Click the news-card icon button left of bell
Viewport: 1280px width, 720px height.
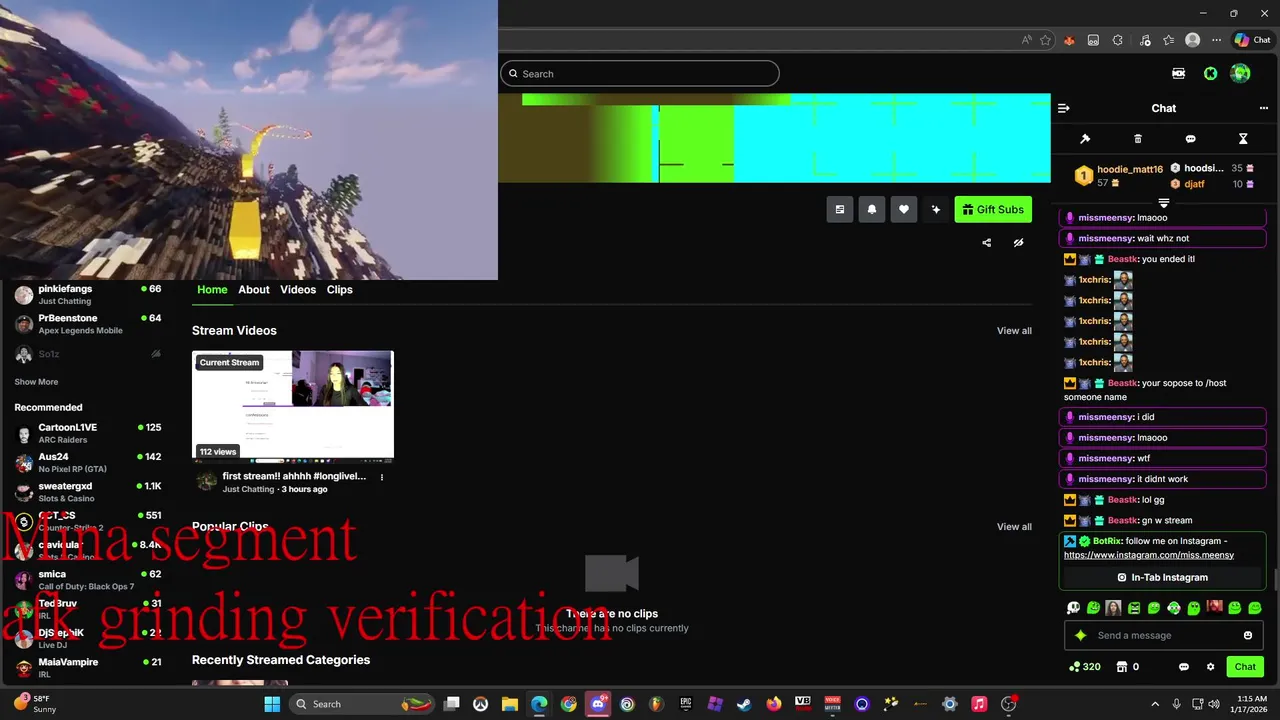pyautogui.click(x=840, y=209)
